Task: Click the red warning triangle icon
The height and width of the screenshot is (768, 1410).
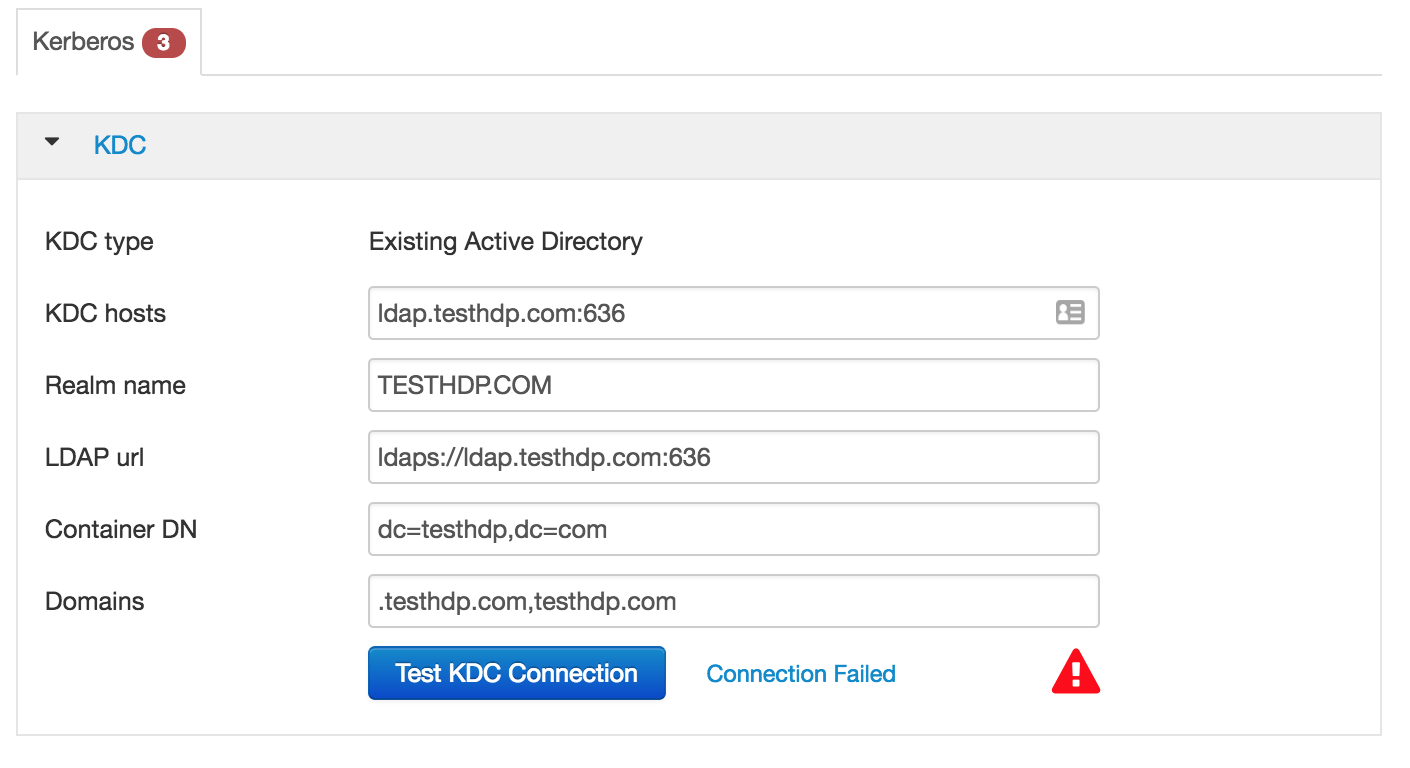Action: 1075,672
